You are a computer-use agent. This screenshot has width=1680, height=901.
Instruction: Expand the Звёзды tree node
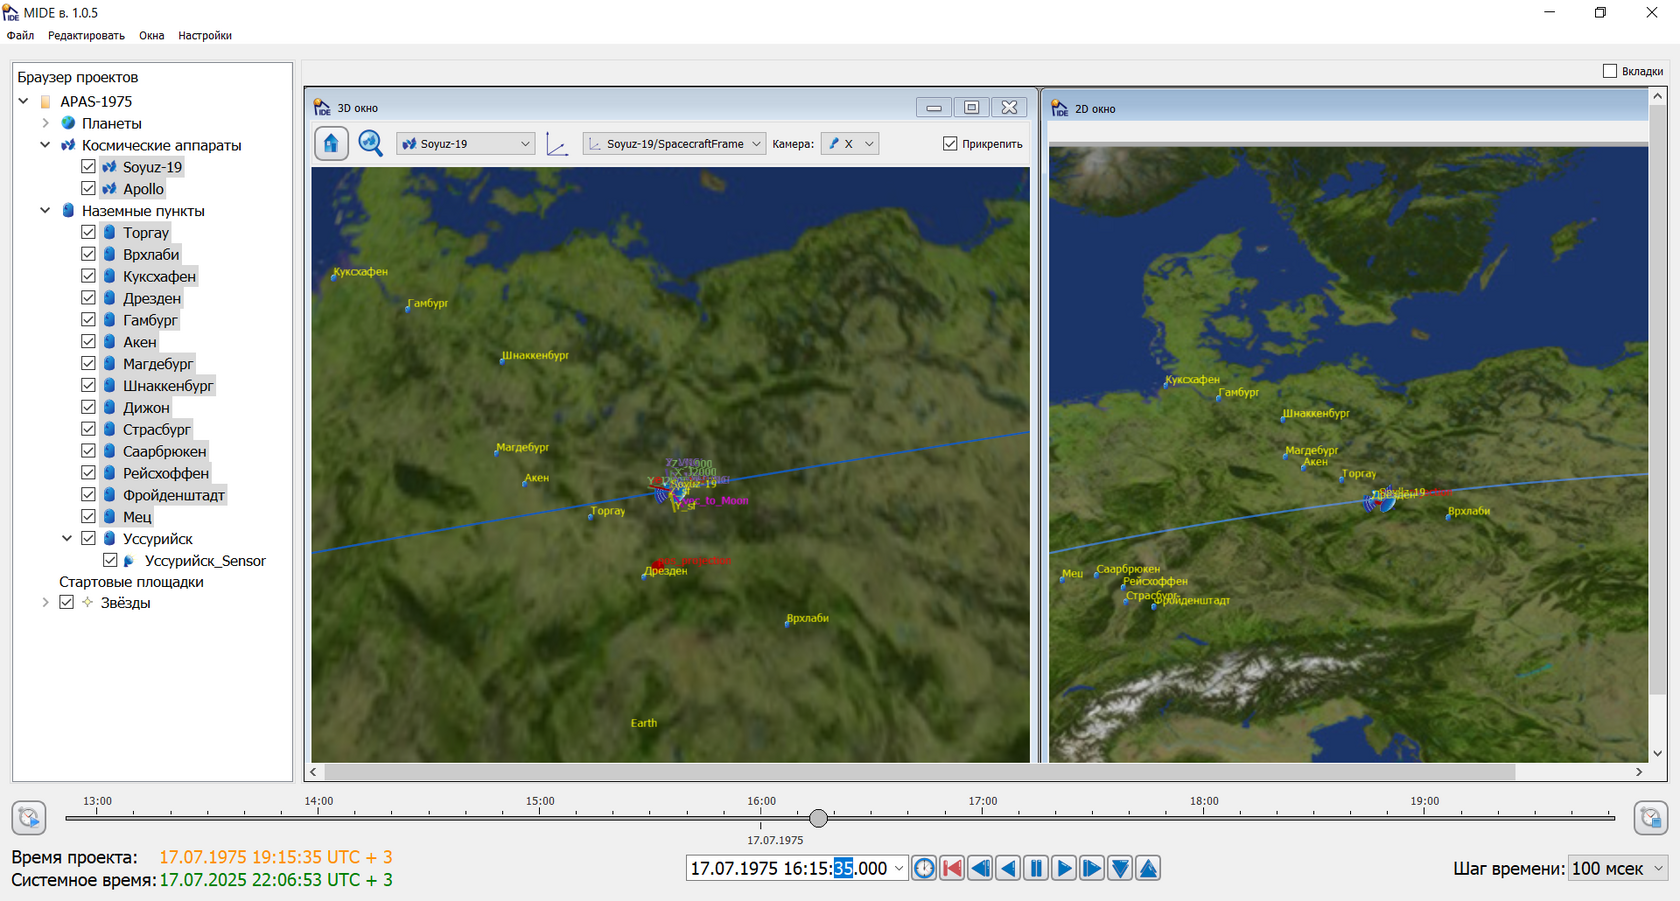click(45, 602)
